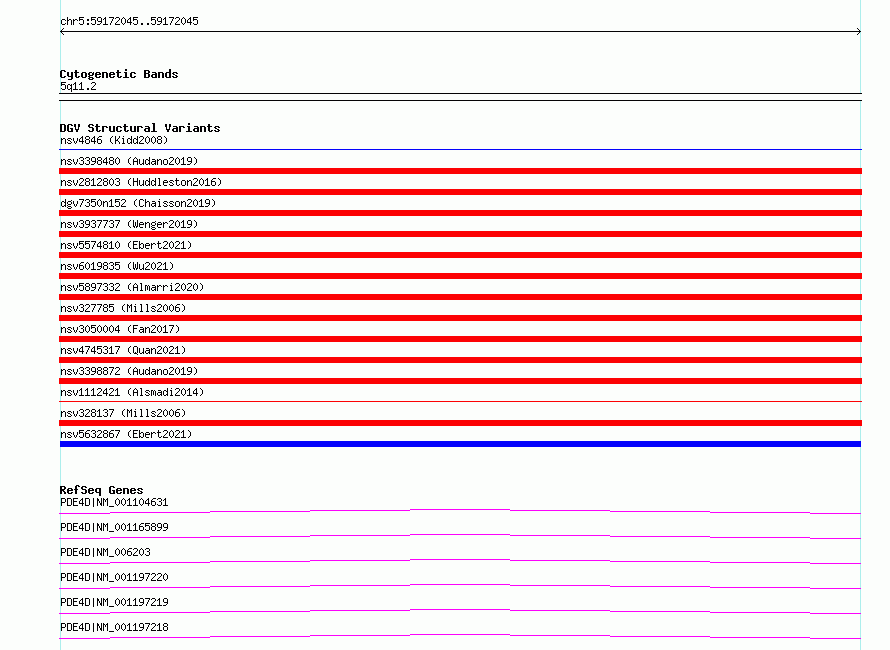Click magenta intron line under NM_006203
The width and height of the screenshot is (890, 650).
(460, 561)
